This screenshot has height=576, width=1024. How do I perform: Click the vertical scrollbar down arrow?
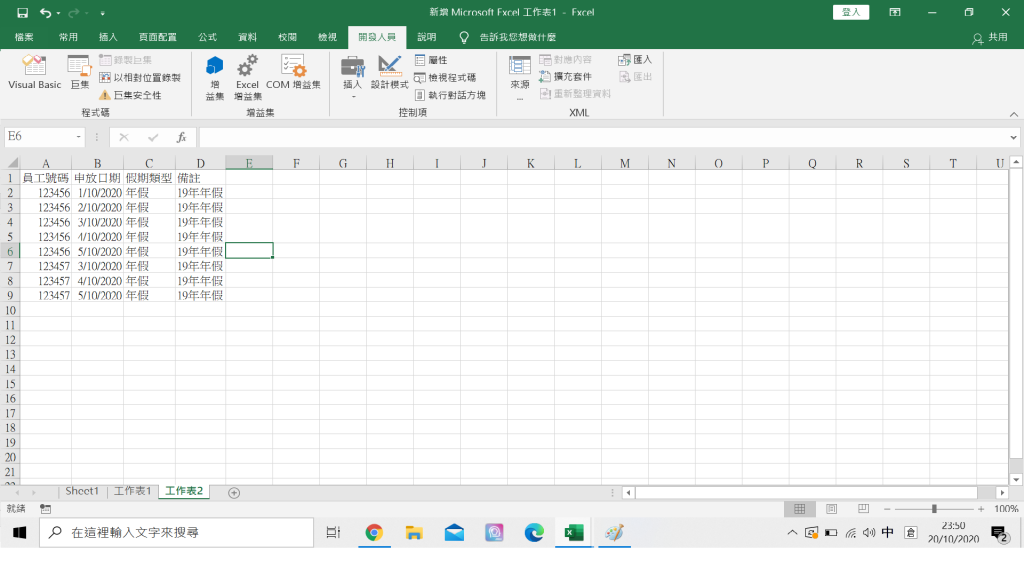[x=1016, y=479]
